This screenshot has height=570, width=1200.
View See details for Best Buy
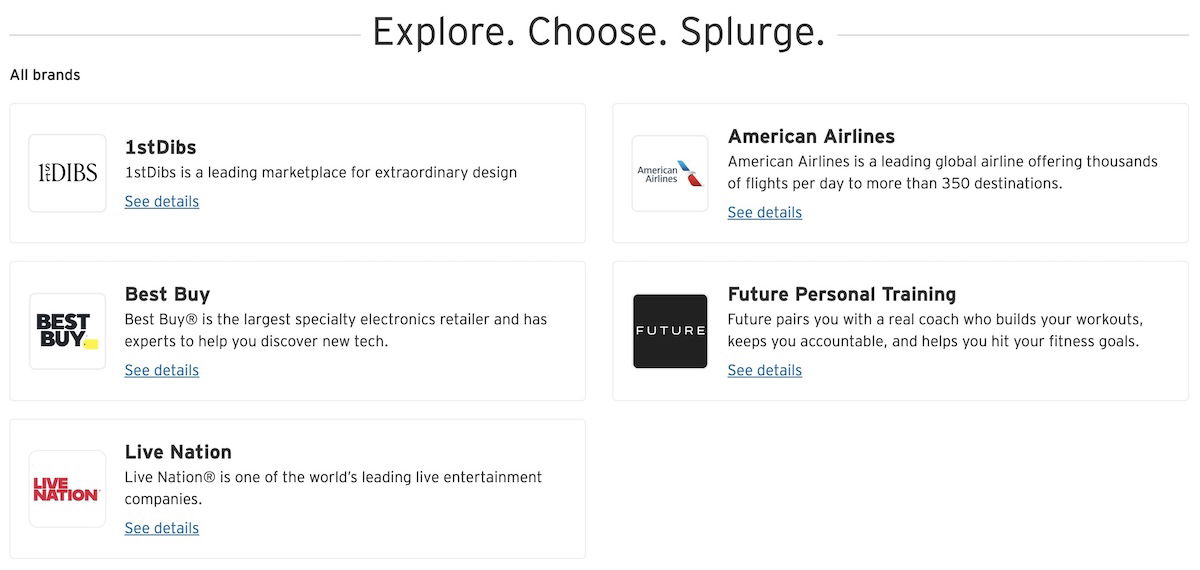162,371
